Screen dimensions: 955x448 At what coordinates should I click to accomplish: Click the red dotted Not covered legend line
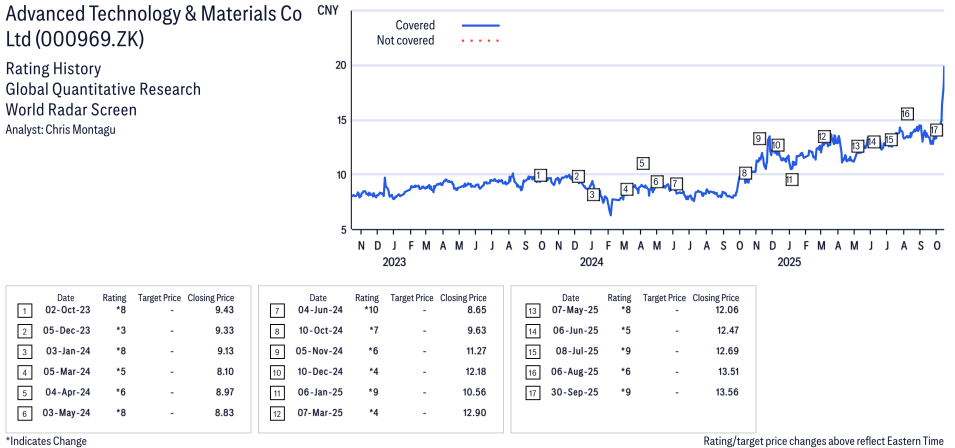click(481, 41)
